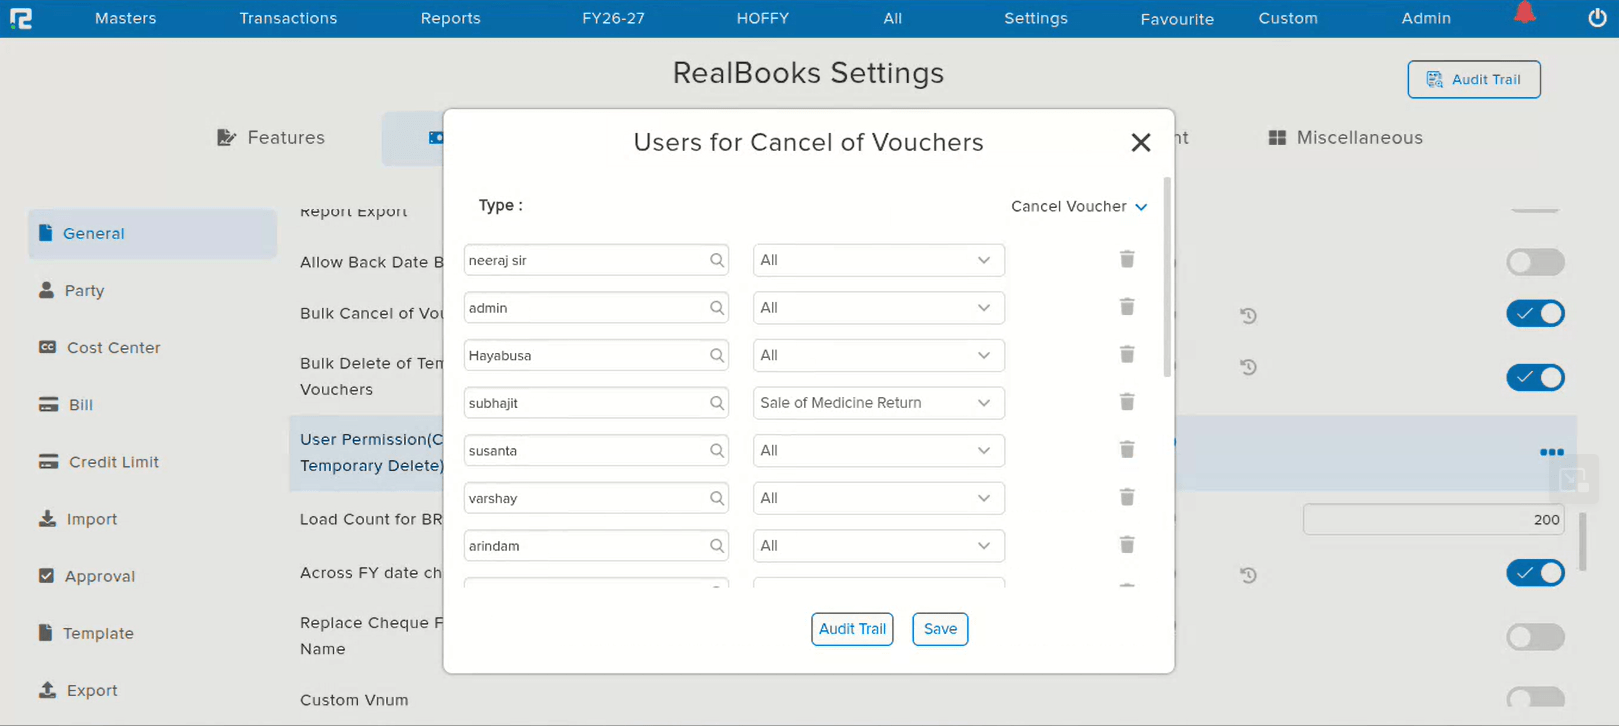Open the Masters menu
The width and height of the screenshot is (1619, 726).
click(126, 18)
